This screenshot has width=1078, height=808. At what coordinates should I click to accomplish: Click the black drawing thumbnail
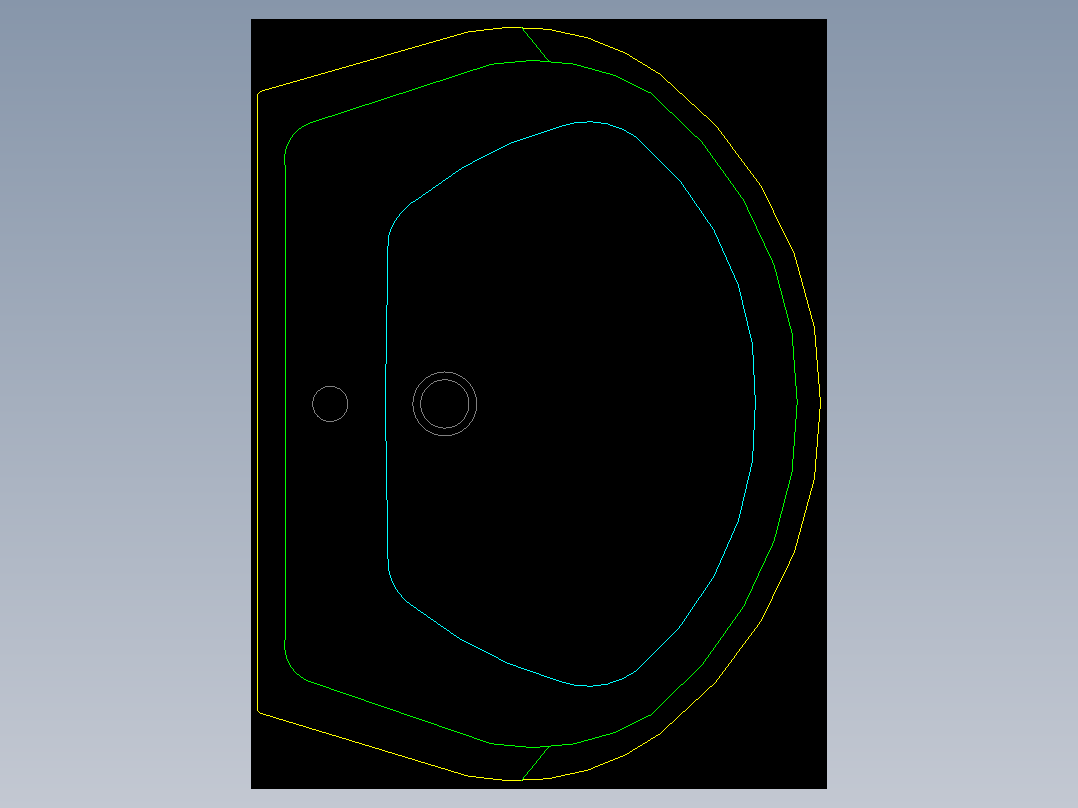[539, 404]
